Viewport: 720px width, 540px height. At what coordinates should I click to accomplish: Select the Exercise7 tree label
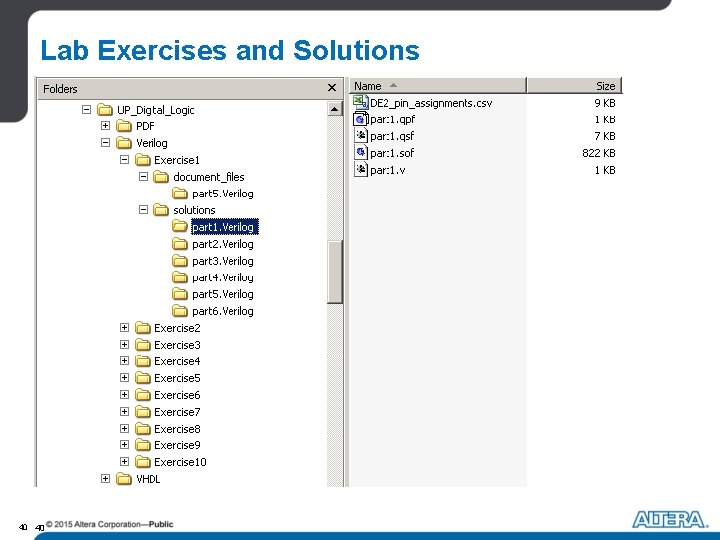pyautogui.click(x=177, y=412)
